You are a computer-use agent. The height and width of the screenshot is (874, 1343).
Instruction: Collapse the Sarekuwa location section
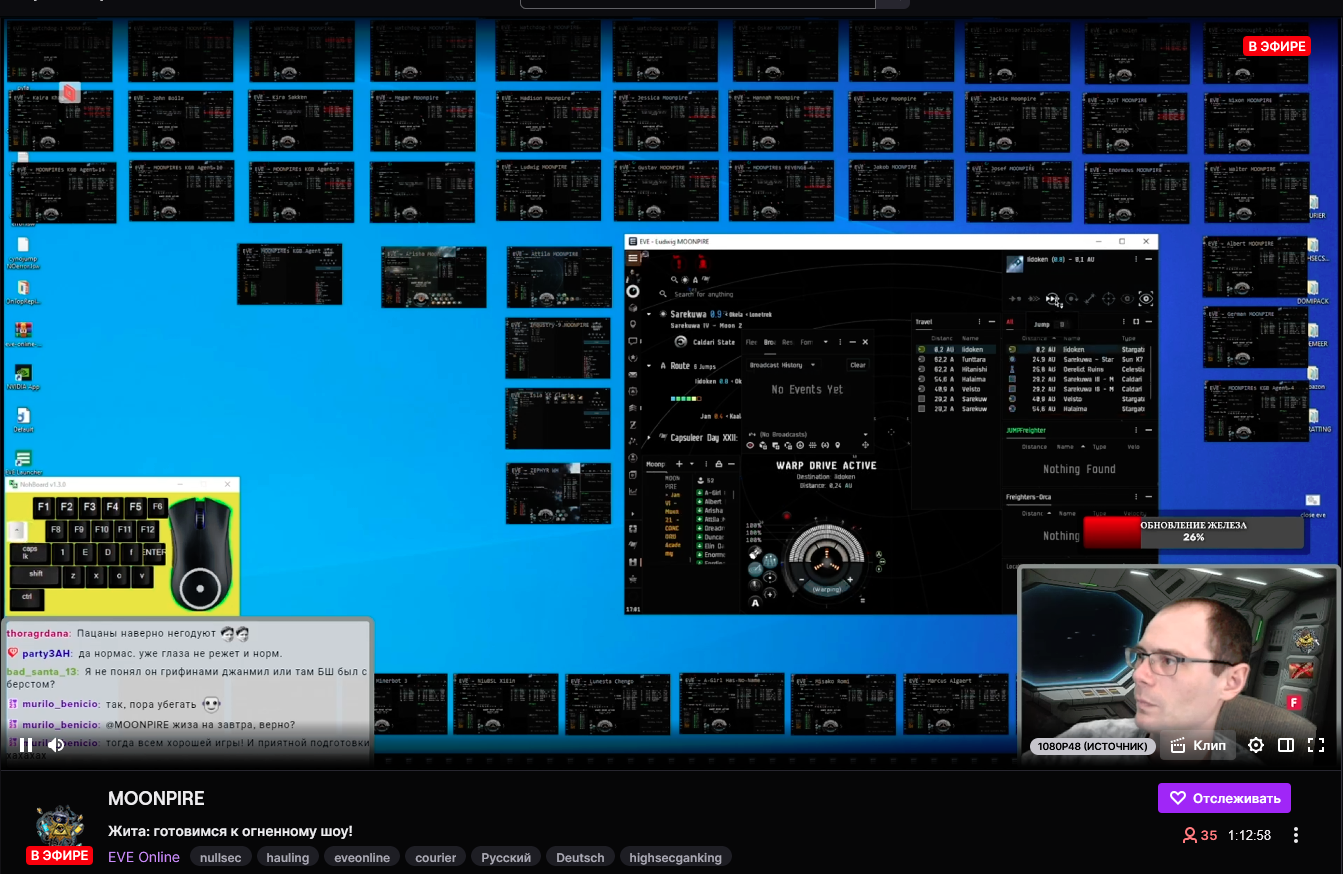tap(649, 314)
